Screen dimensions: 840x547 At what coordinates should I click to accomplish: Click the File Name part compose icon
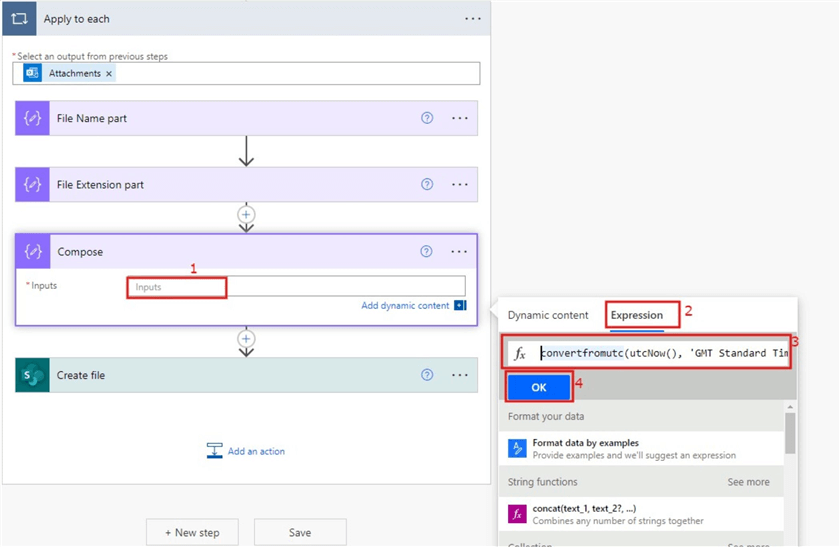tap(33, 118)
